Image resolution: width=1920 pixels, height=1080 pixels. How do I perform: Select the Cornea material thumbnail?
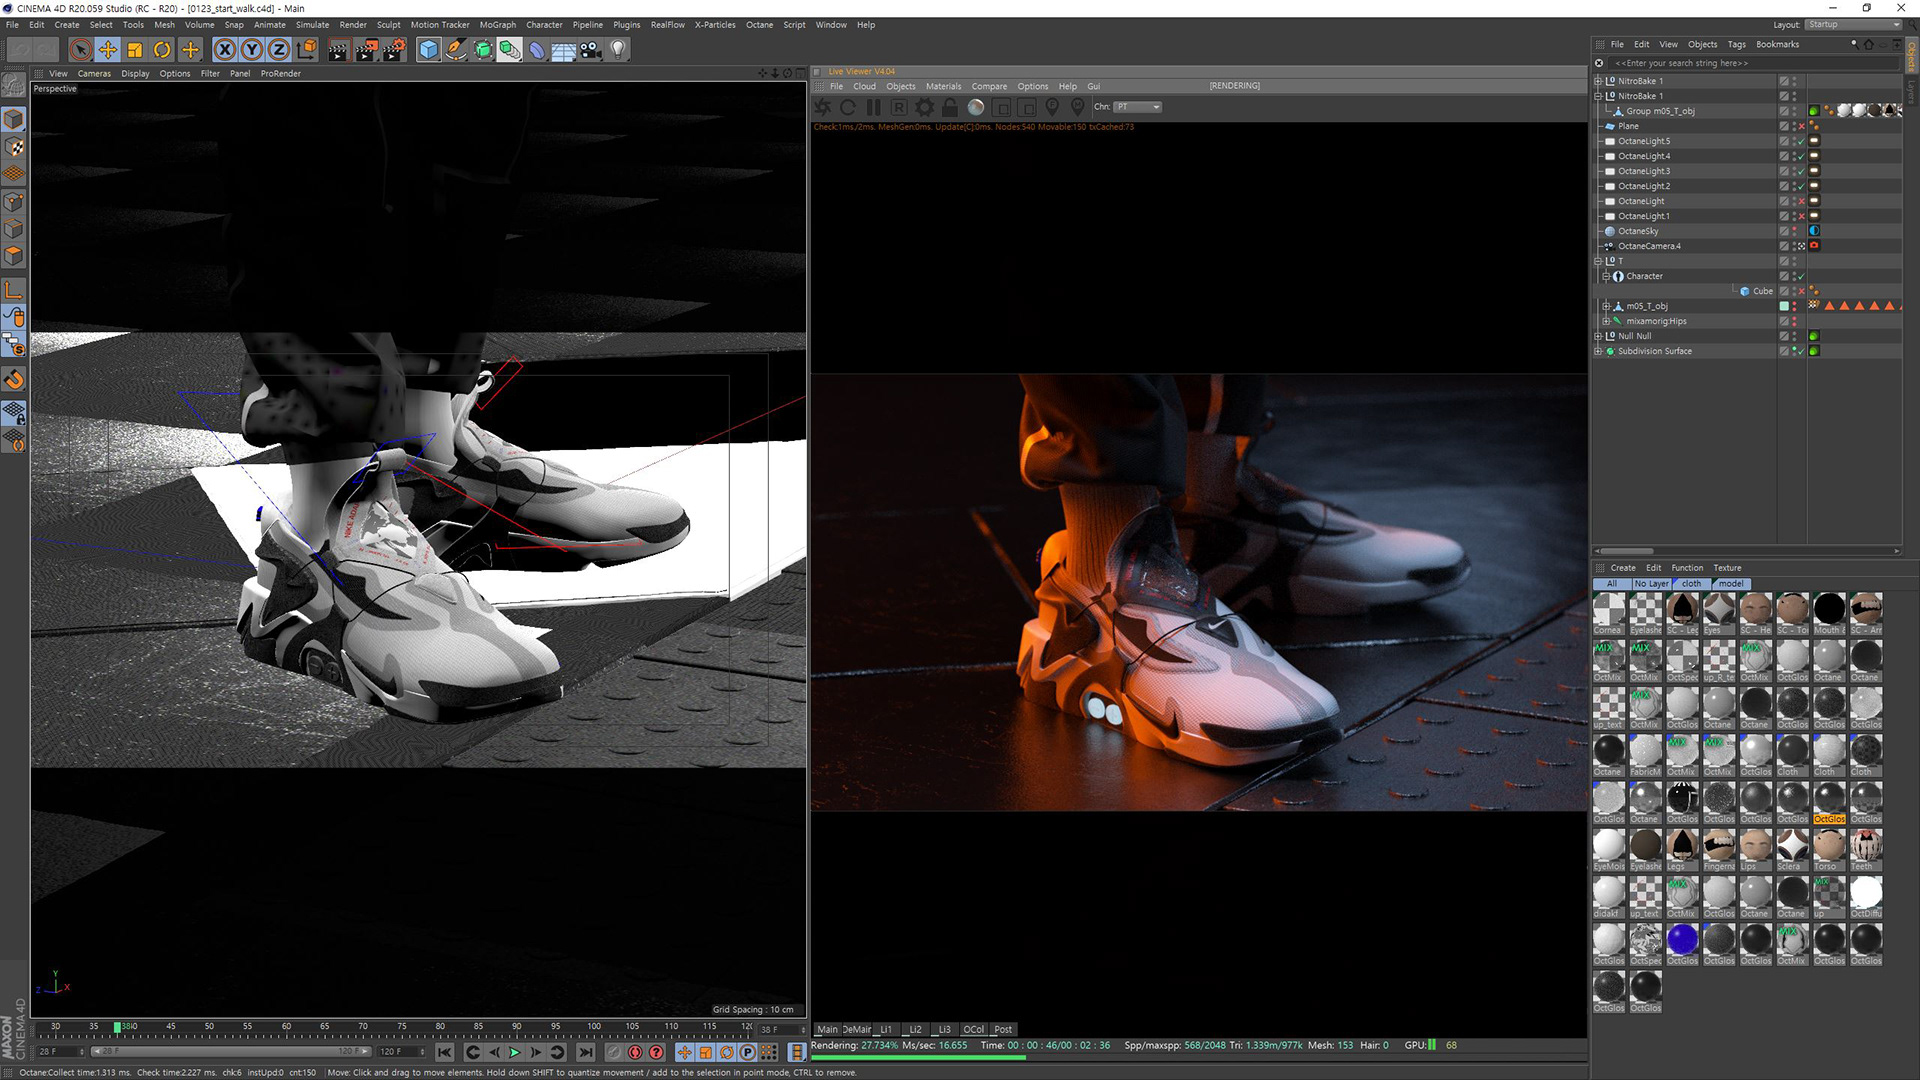tap(1608, 614)
